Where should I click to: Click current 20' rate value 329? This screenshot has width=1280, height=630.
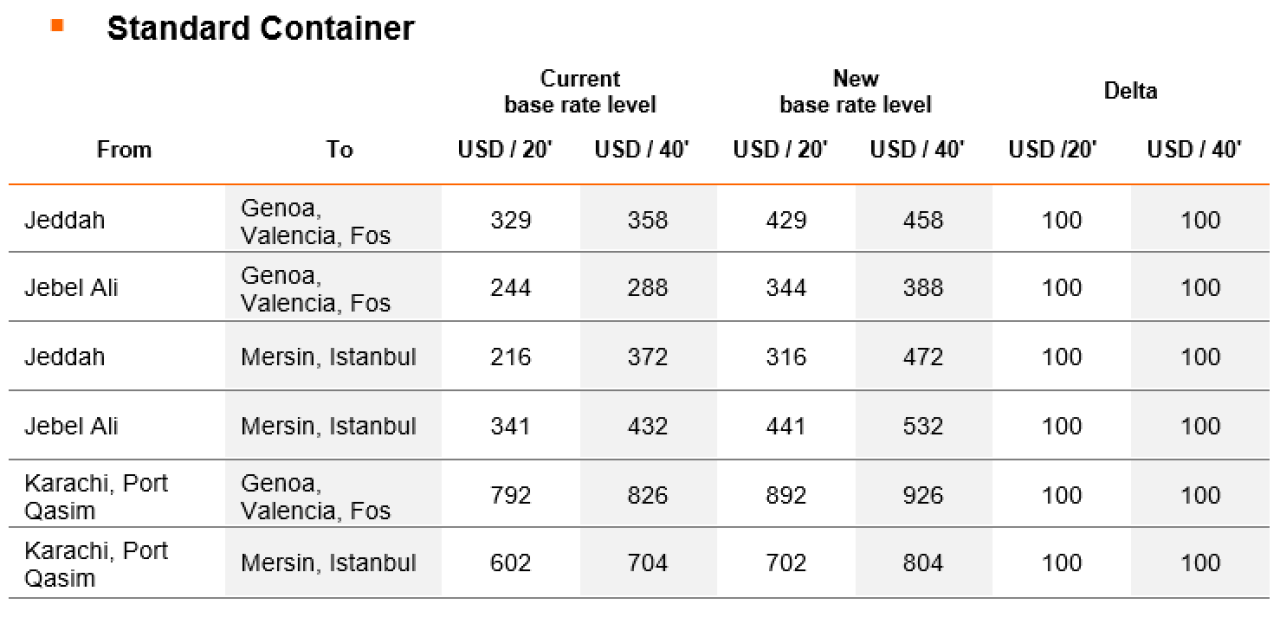511,220
